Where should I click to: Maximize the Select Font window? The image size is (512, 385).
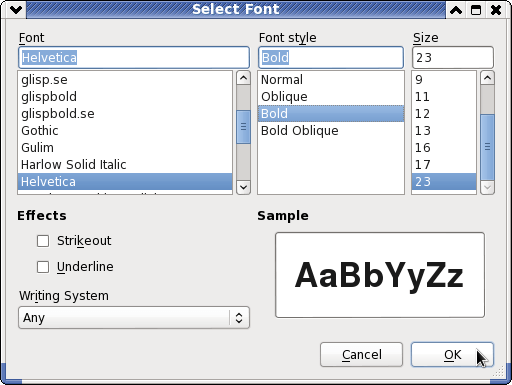coord(476,10)
